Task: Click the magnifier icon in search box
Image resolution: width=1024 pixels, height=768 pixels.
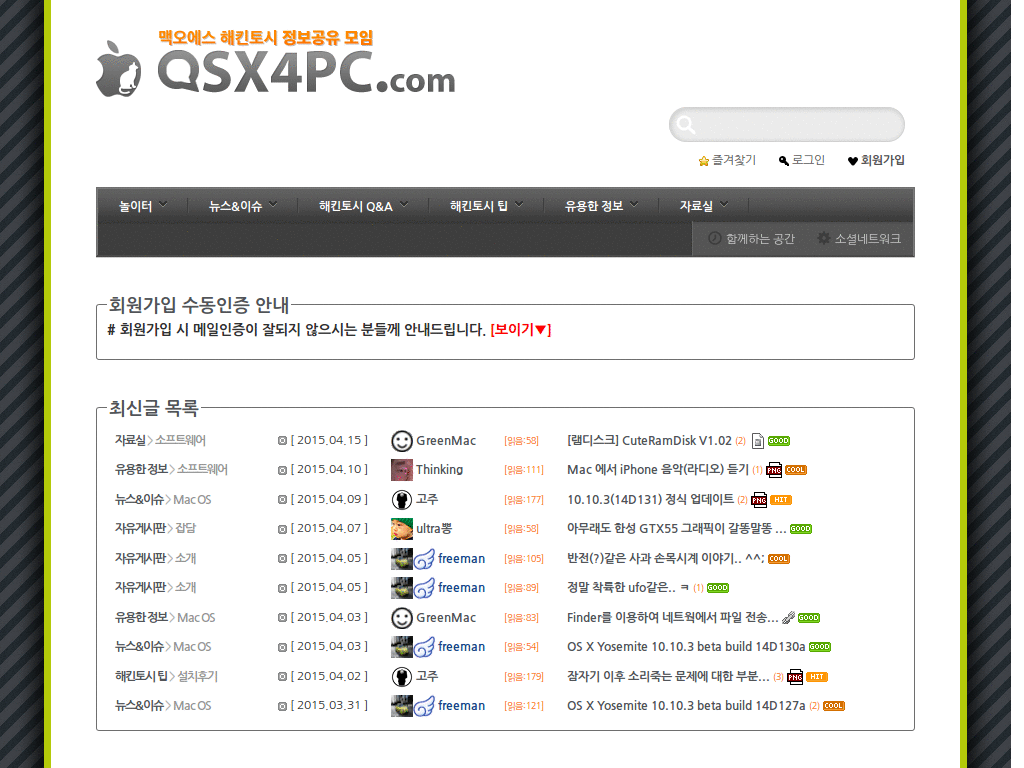Action: [x=686, y=124]
